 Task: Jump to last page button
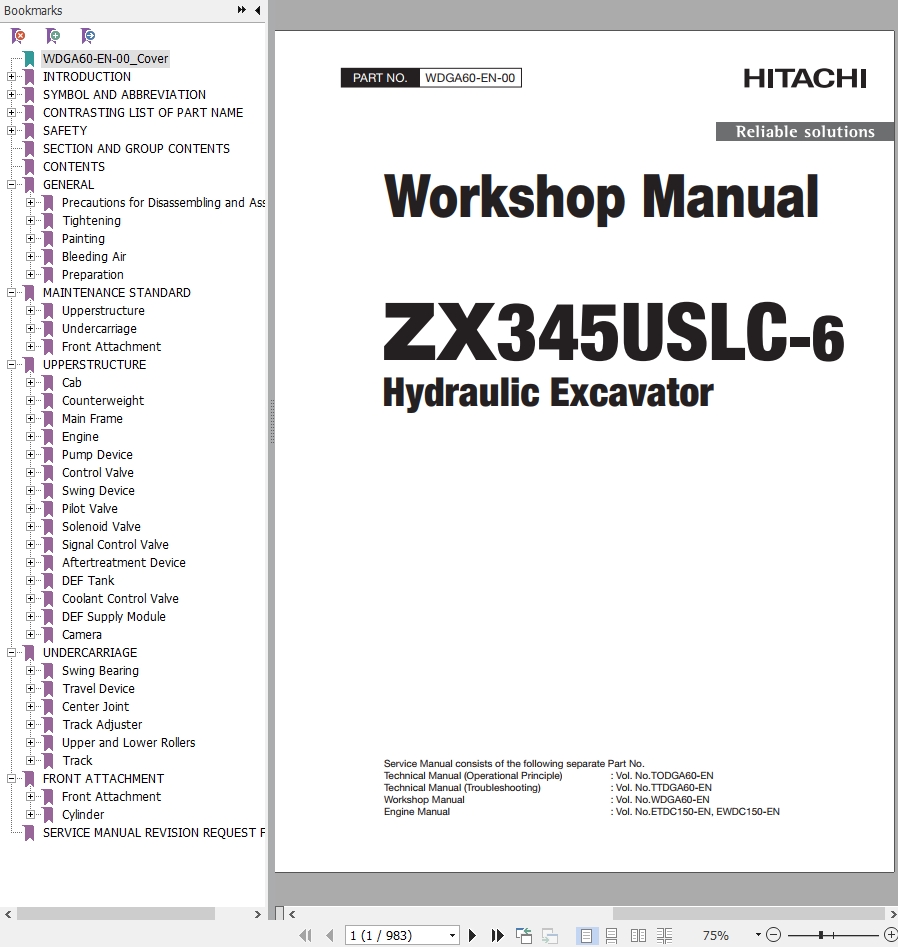[497, 936]
